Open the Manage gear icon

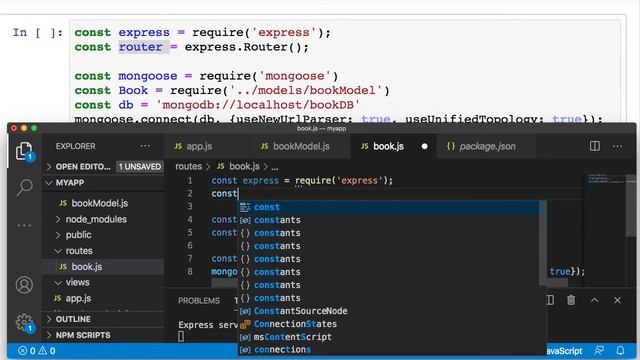[24, 322]
